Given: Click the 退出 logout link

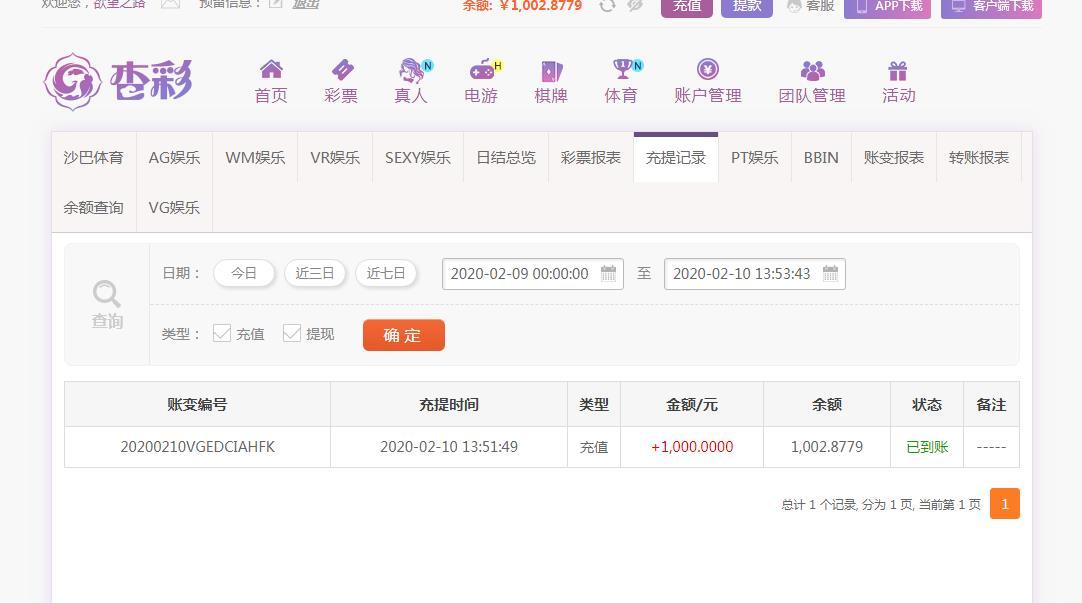Looking at the screenshot, I should (x=306, y=4).
